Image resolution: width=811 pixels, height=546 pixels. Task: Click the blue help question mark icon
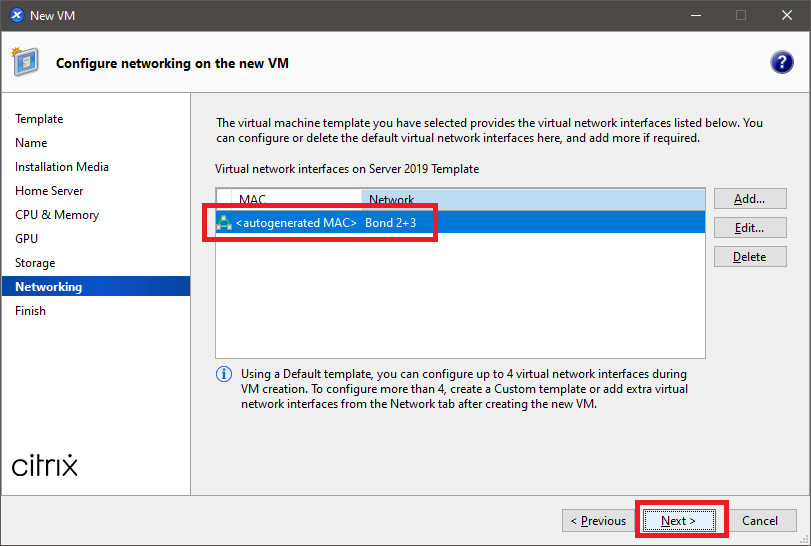[781, 62]
